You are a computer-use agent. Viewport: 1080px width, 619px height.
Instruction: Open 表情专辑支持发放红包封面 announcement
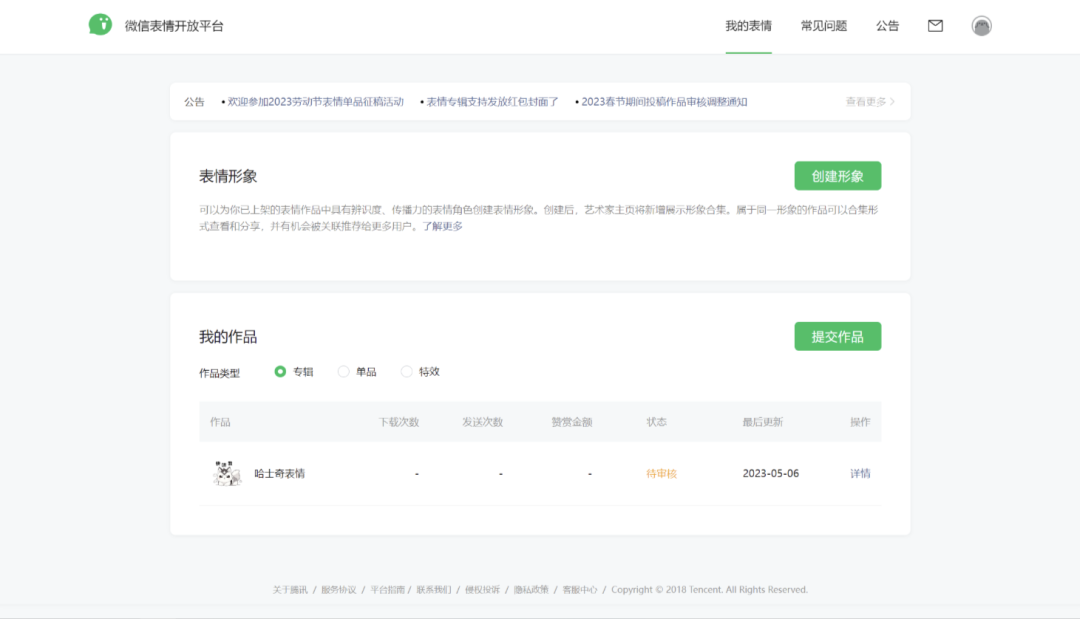[492, 102]
